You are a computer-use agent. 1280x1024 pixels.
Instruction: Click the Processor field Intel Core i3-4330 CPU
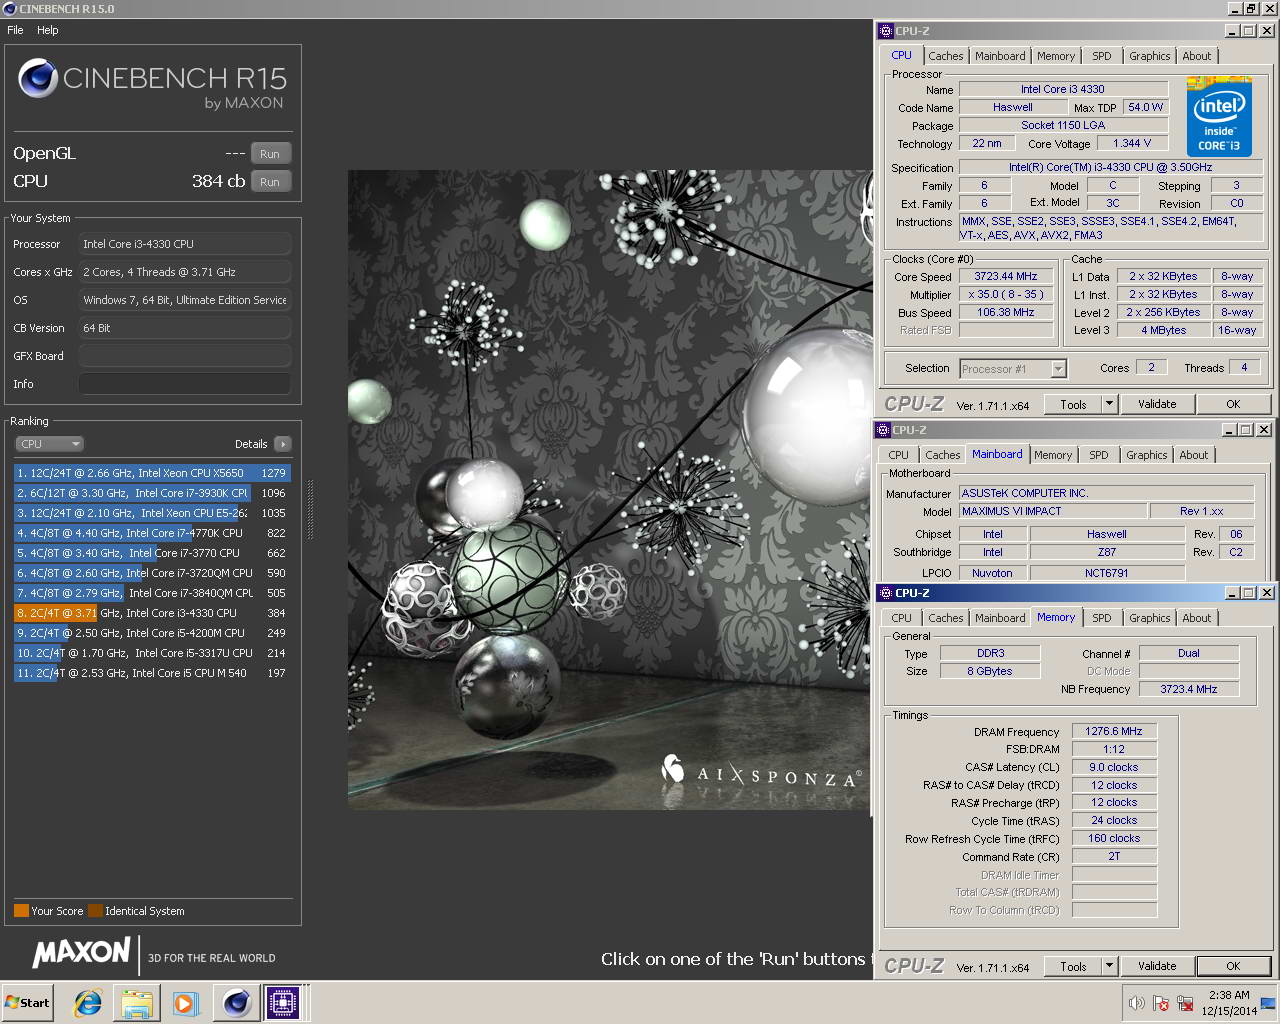(x=185, y=244)
